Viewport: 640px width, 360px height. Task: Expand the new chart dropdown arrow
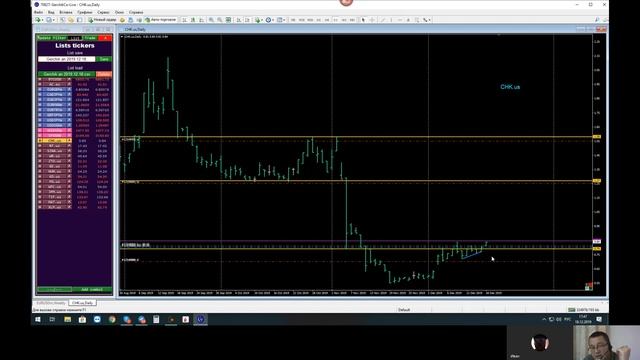[x=42, y=20]
